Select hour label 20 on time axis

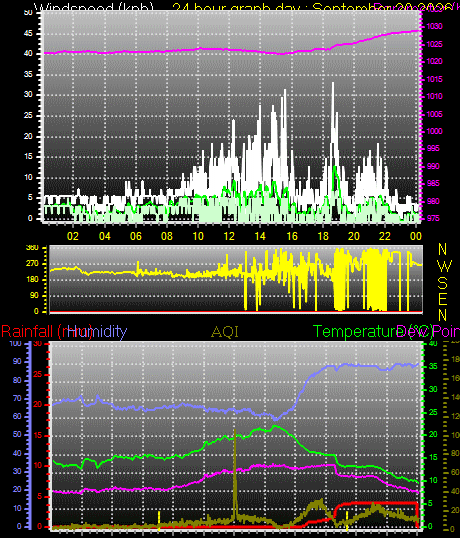354,236
